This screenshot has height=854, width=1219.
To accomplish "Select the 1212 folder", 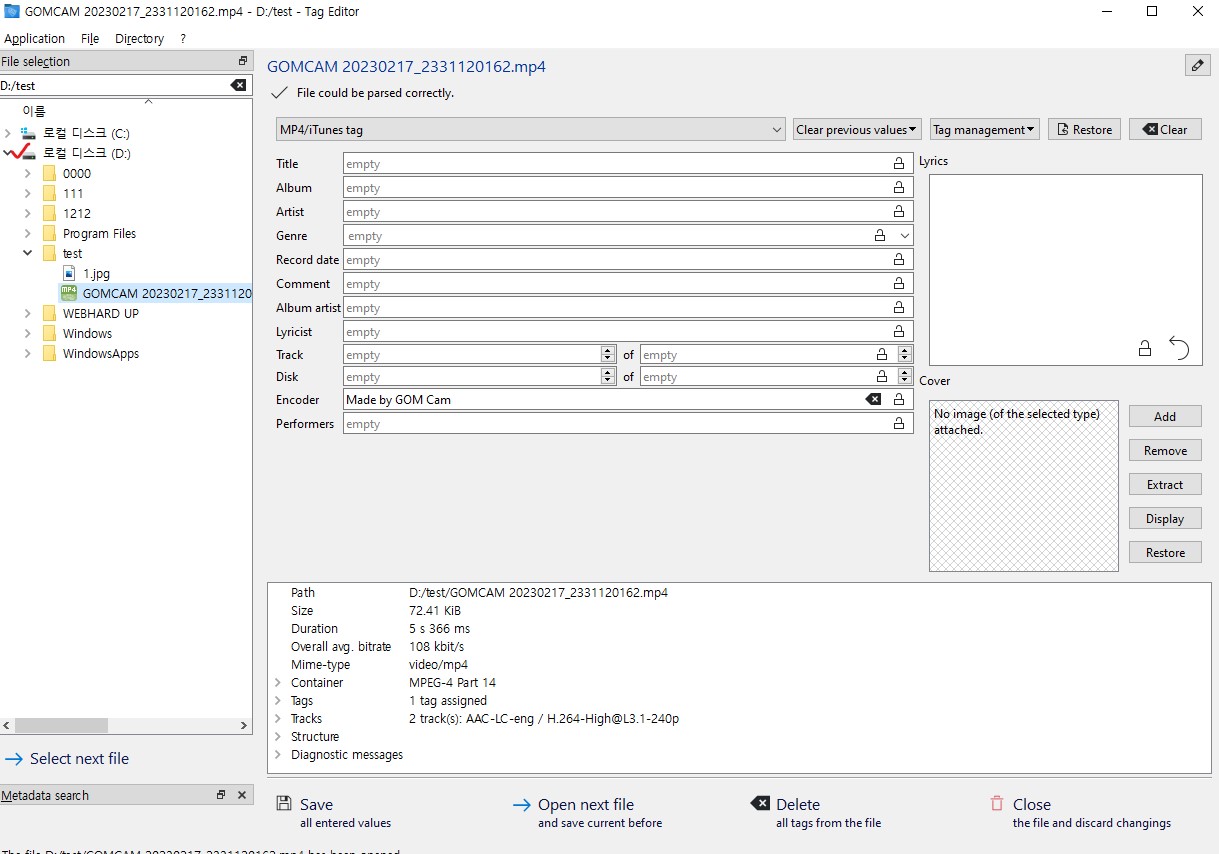I will (76, 213).
